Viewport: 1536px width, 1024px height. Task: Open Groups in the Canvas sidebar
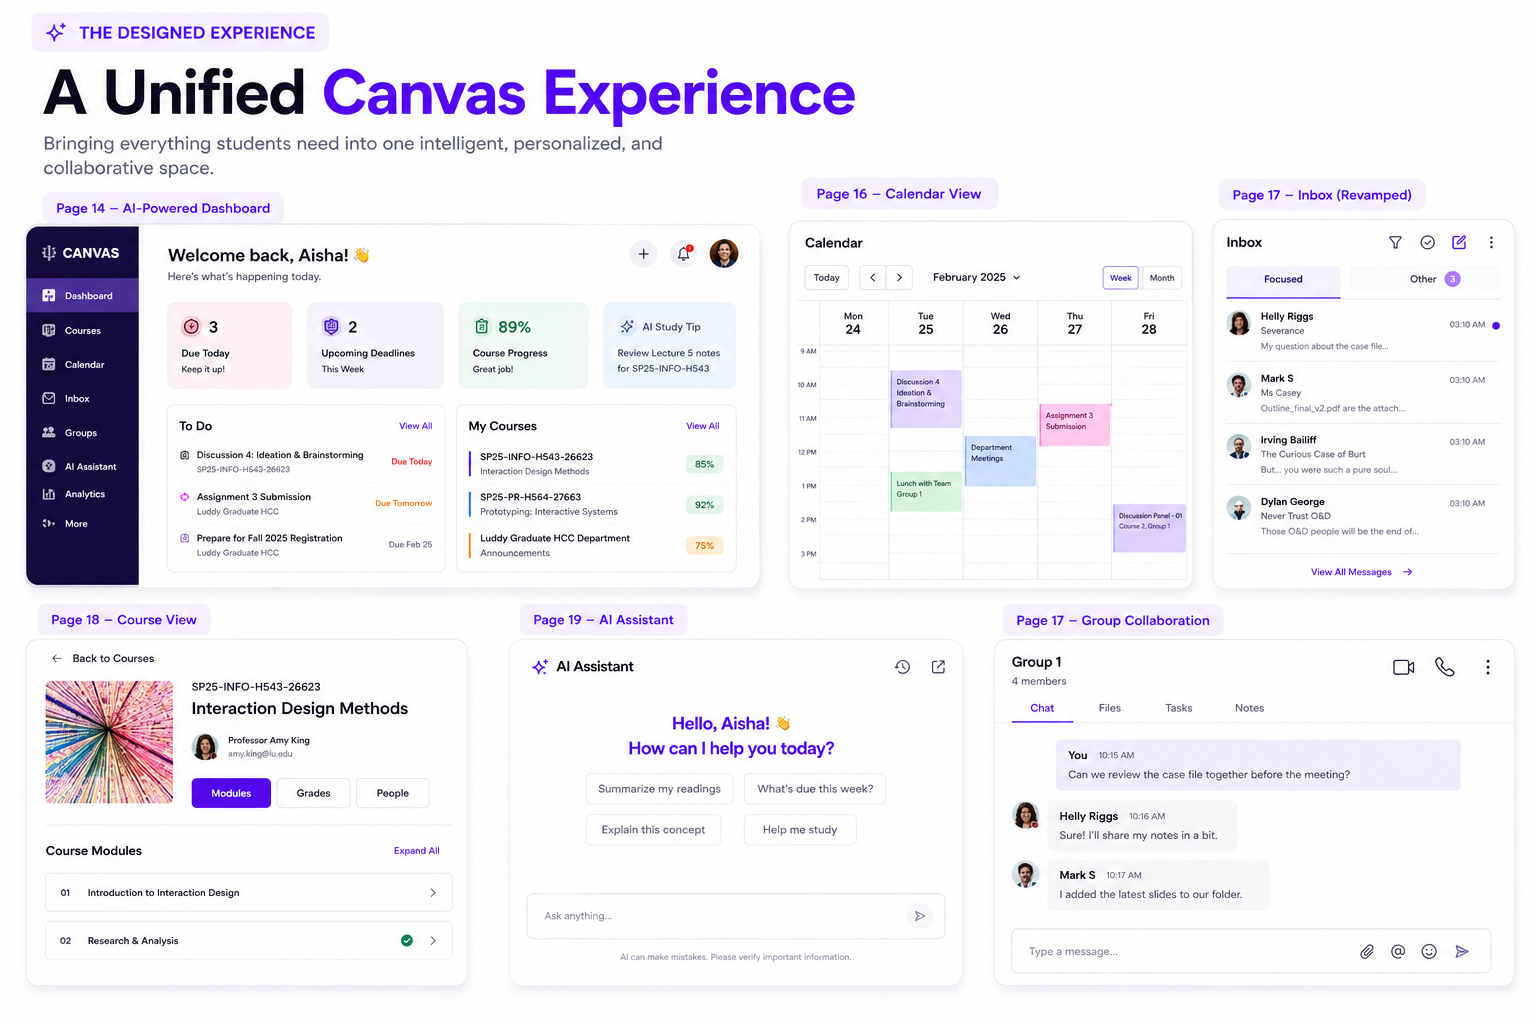[82, 433]
